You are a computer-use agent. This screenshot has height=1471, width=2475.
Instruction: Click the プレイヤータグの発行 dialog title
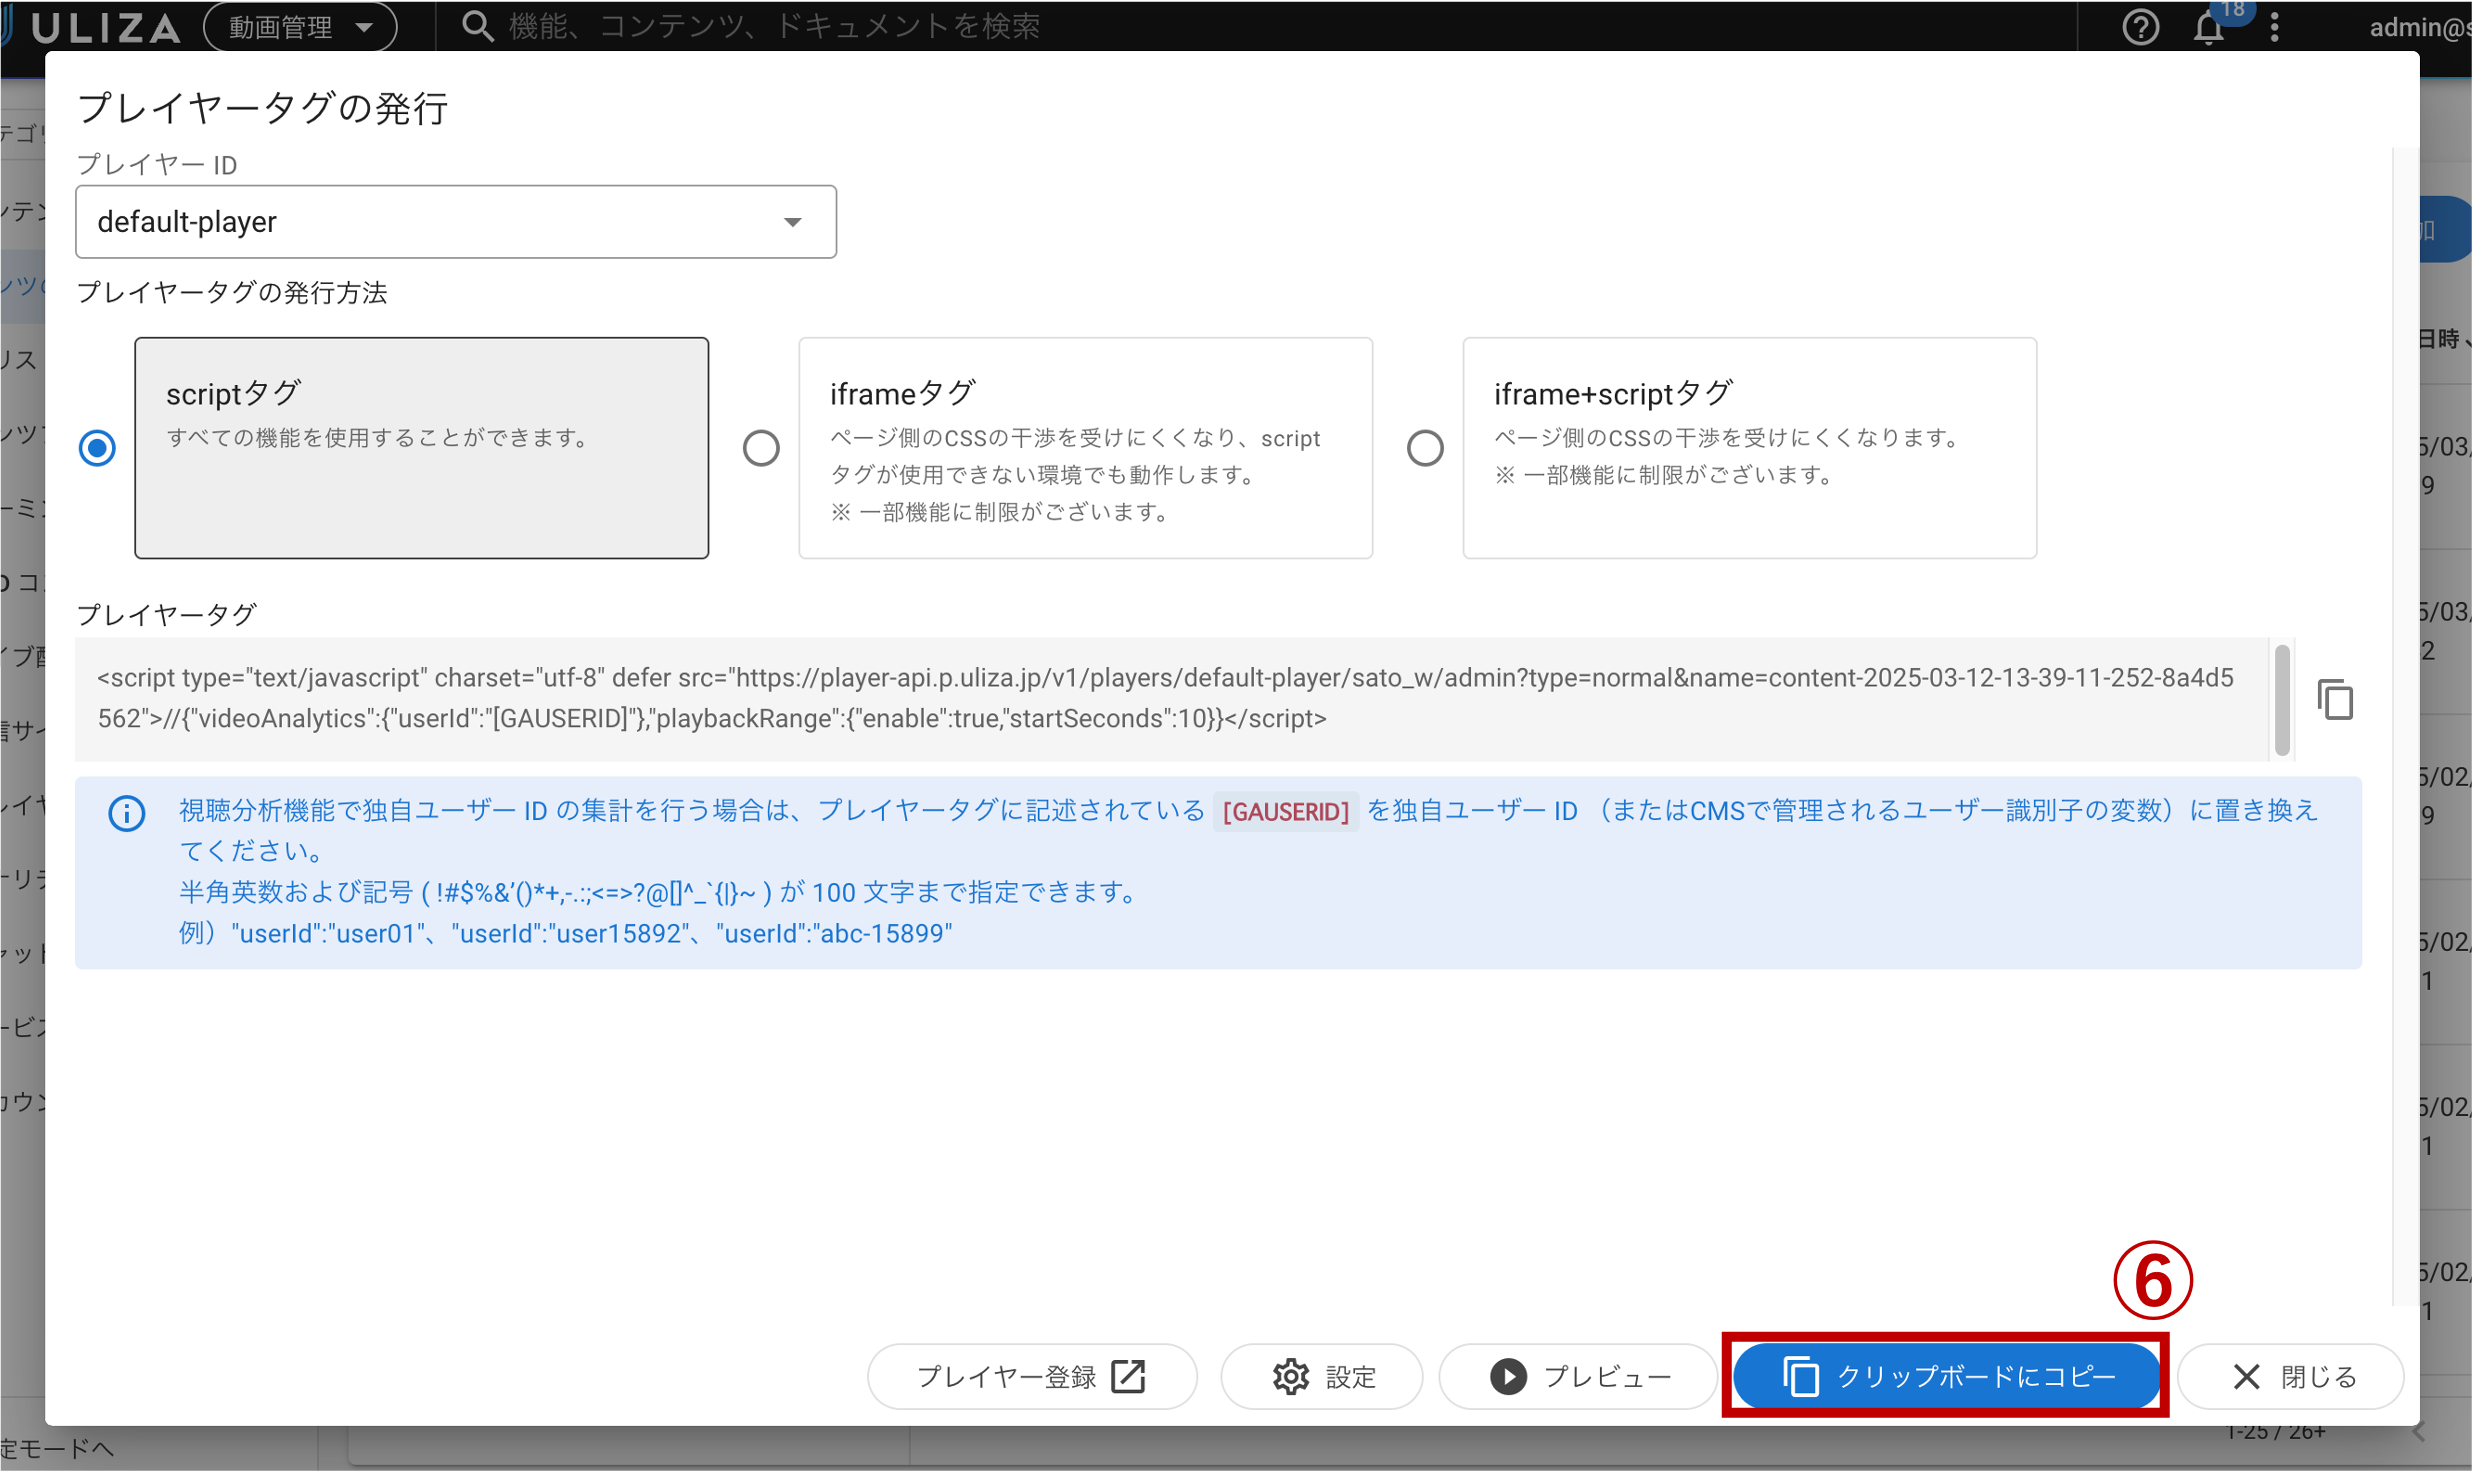263,108
